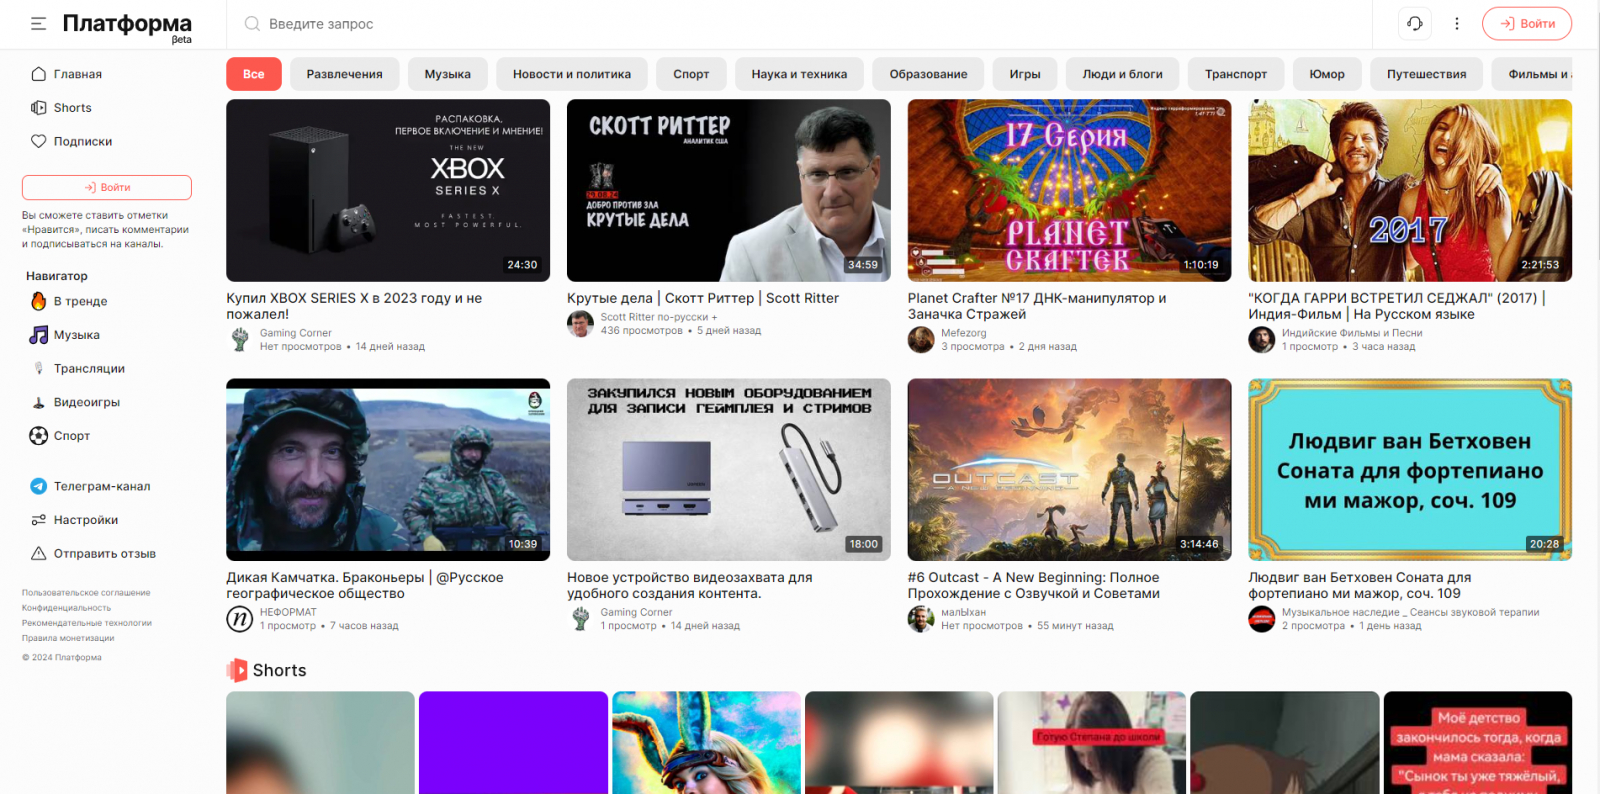1600x794 pixels.
Task: Open the 'Готую Степана до школи' Shorts thumbnail
Action: 1092,742
